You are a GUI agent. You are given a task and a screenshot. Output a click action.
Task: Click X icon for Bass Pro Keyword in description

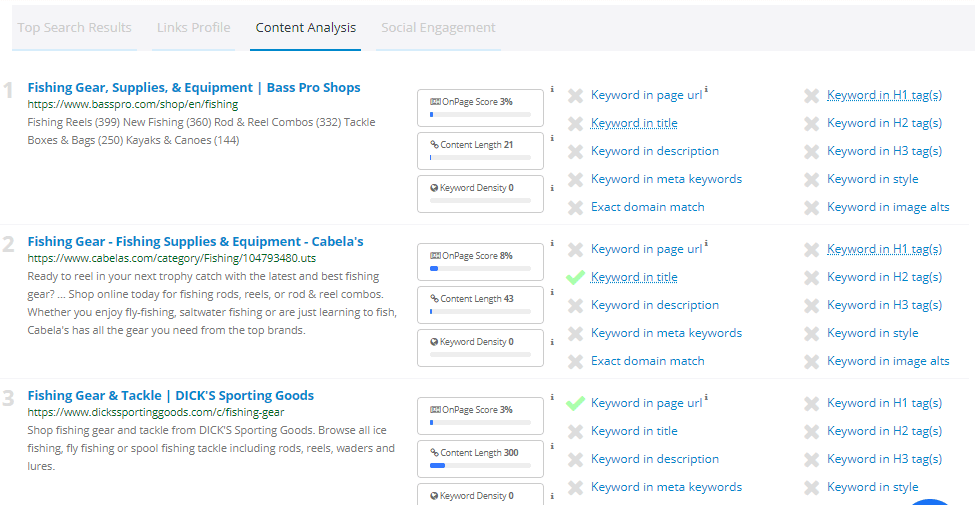575,152
